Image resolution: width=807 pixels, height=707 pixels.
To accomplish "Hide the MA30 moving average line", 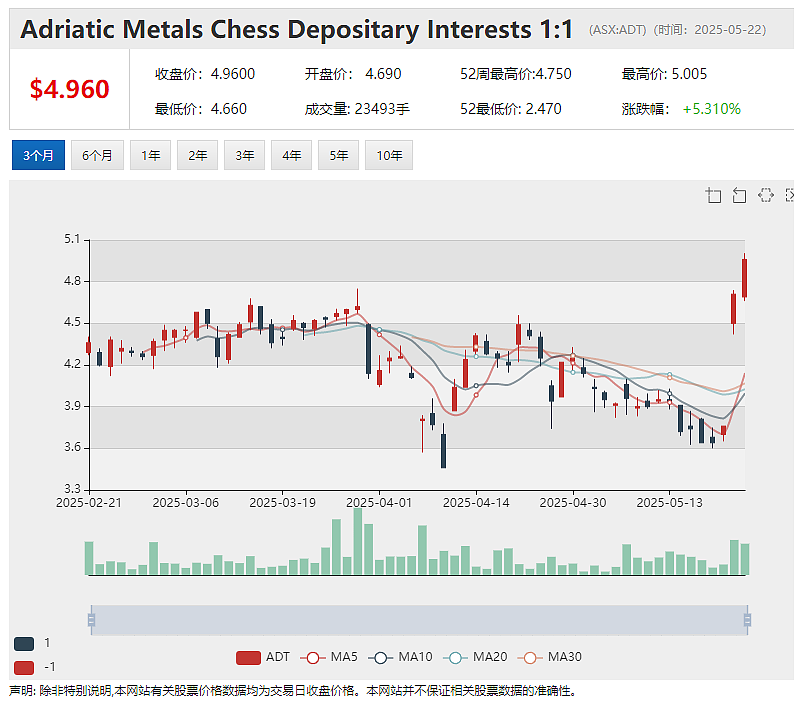I will point(550,657).
